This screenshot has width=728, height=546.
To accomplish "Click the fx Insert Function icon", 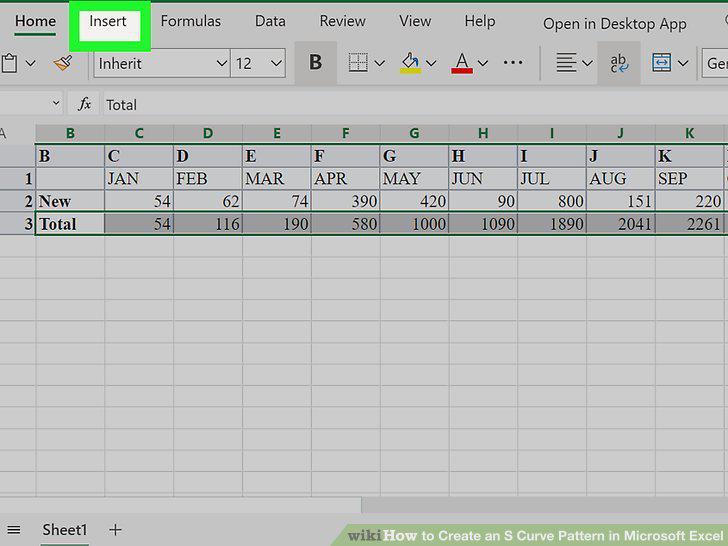I will coord(84,104).
